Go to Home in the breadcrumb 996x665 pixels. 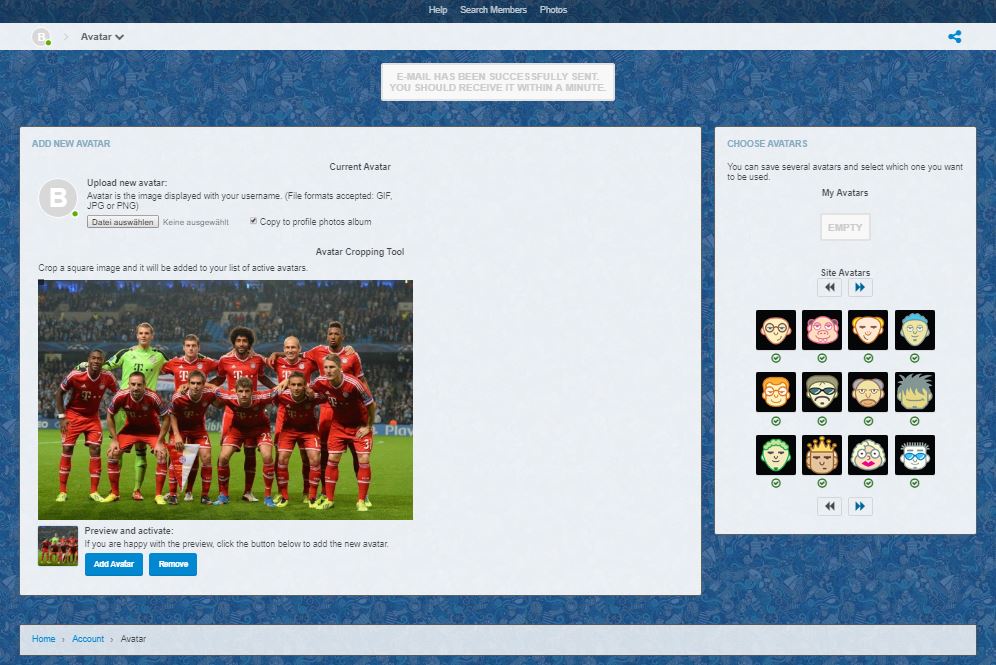point(43,639)
